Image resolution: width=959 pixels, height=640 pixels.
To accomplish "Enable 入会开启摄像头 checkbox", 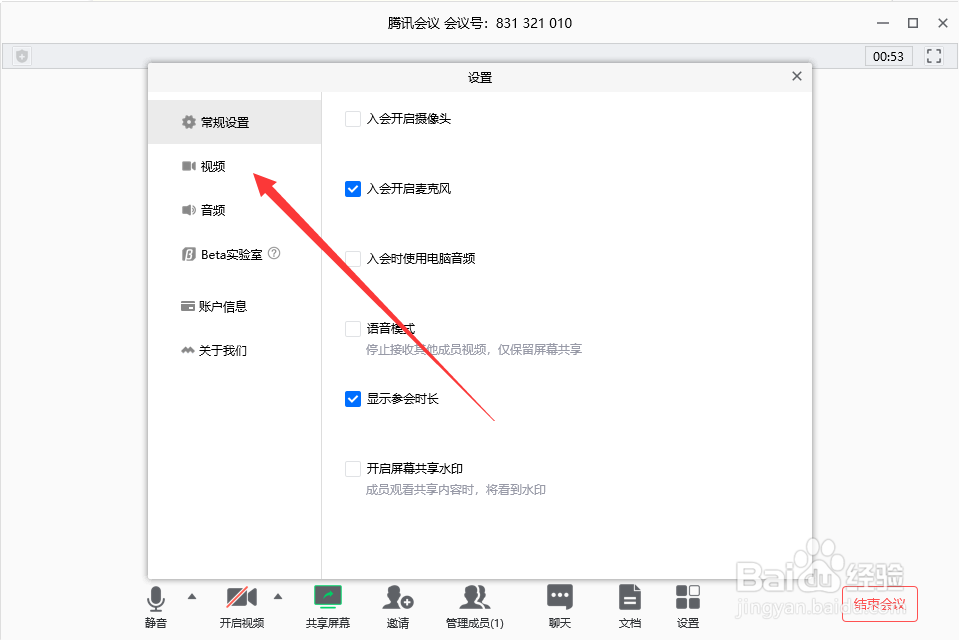I will pyautogui.click(x=352, y=118).
